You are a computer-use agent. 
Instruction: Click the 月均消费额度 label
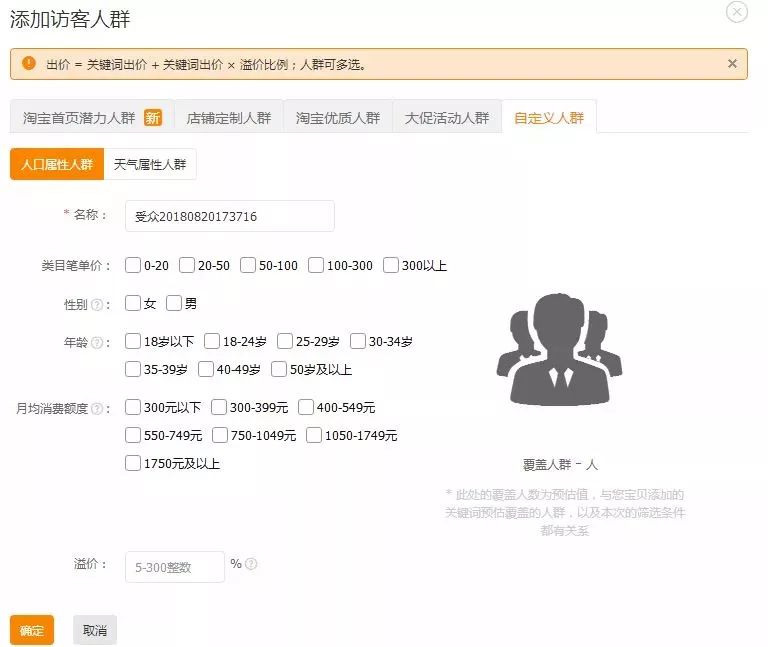tap(52, 408)
